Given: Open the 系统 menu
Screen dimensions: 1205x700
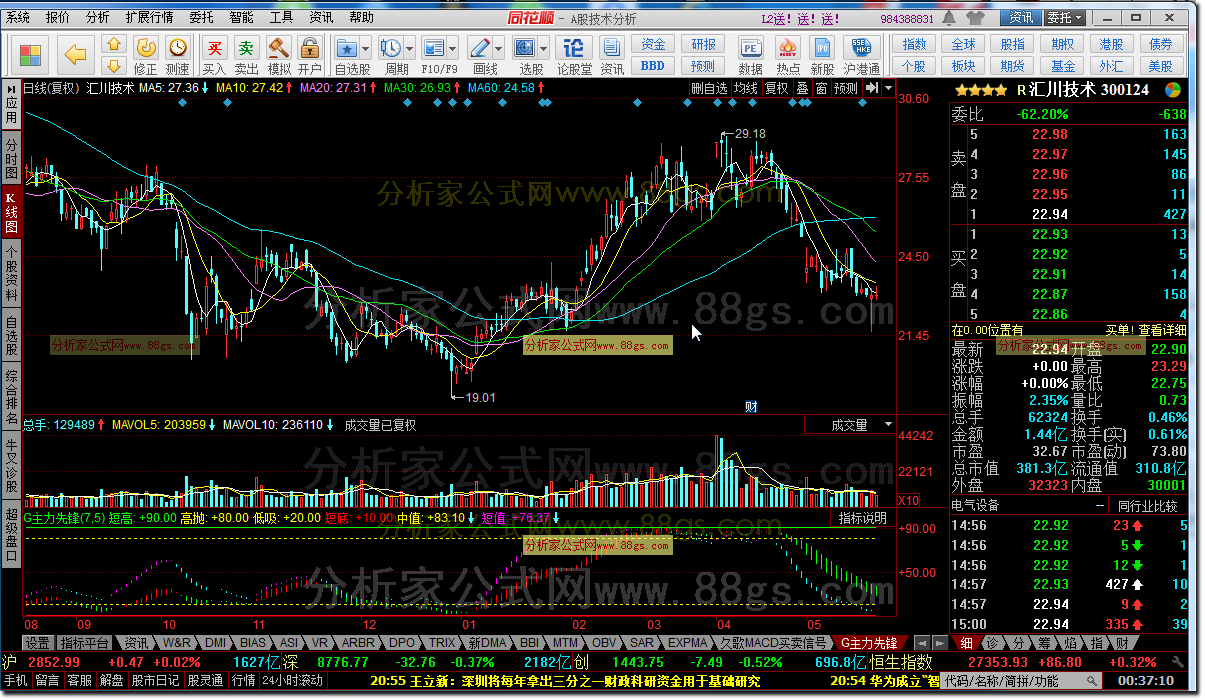Looking at the screenshot, I should [x=18, y=17].
